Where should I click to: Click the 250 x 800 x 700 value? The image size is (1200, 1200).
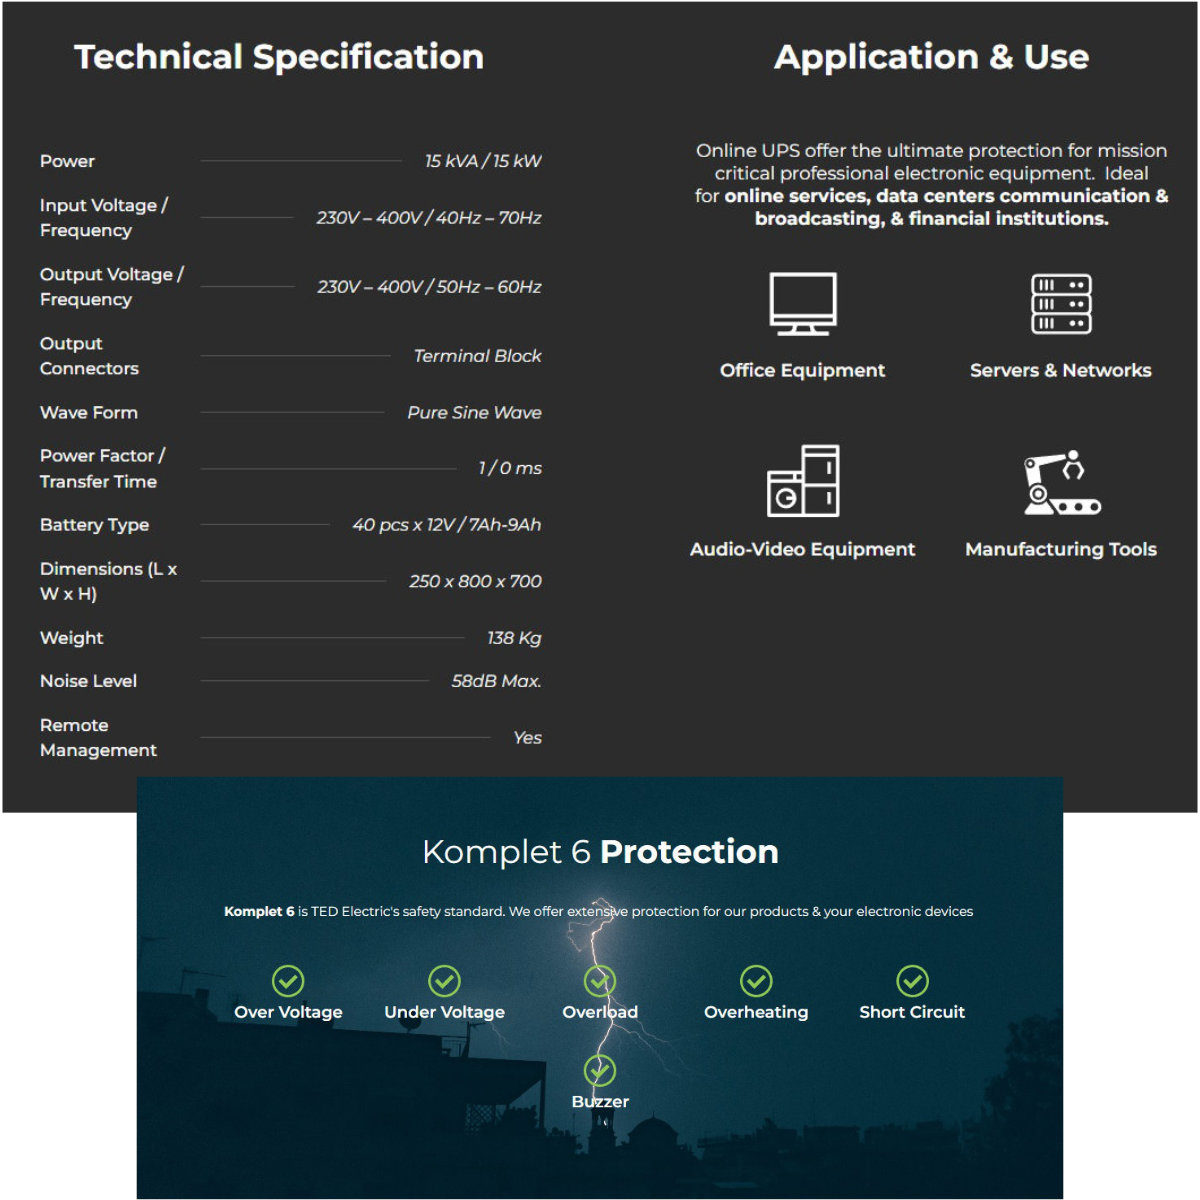[x=475, y=581]
